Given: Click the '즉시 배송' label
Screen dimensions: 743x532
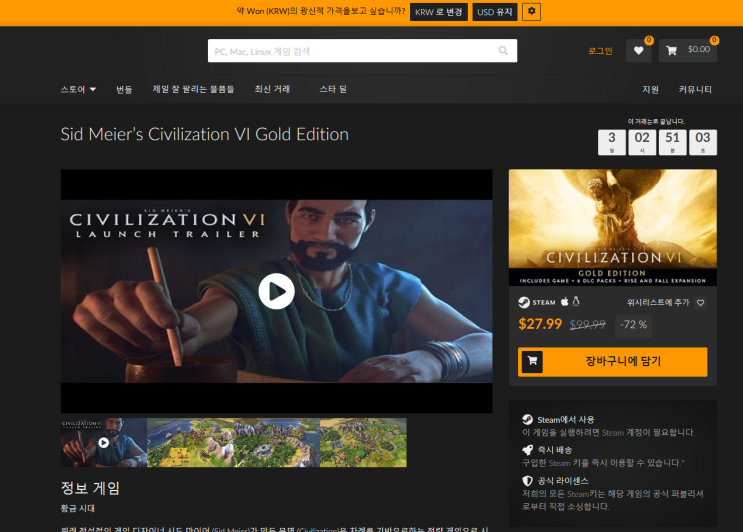Looking at the screenshot, I should click(555, 450).
